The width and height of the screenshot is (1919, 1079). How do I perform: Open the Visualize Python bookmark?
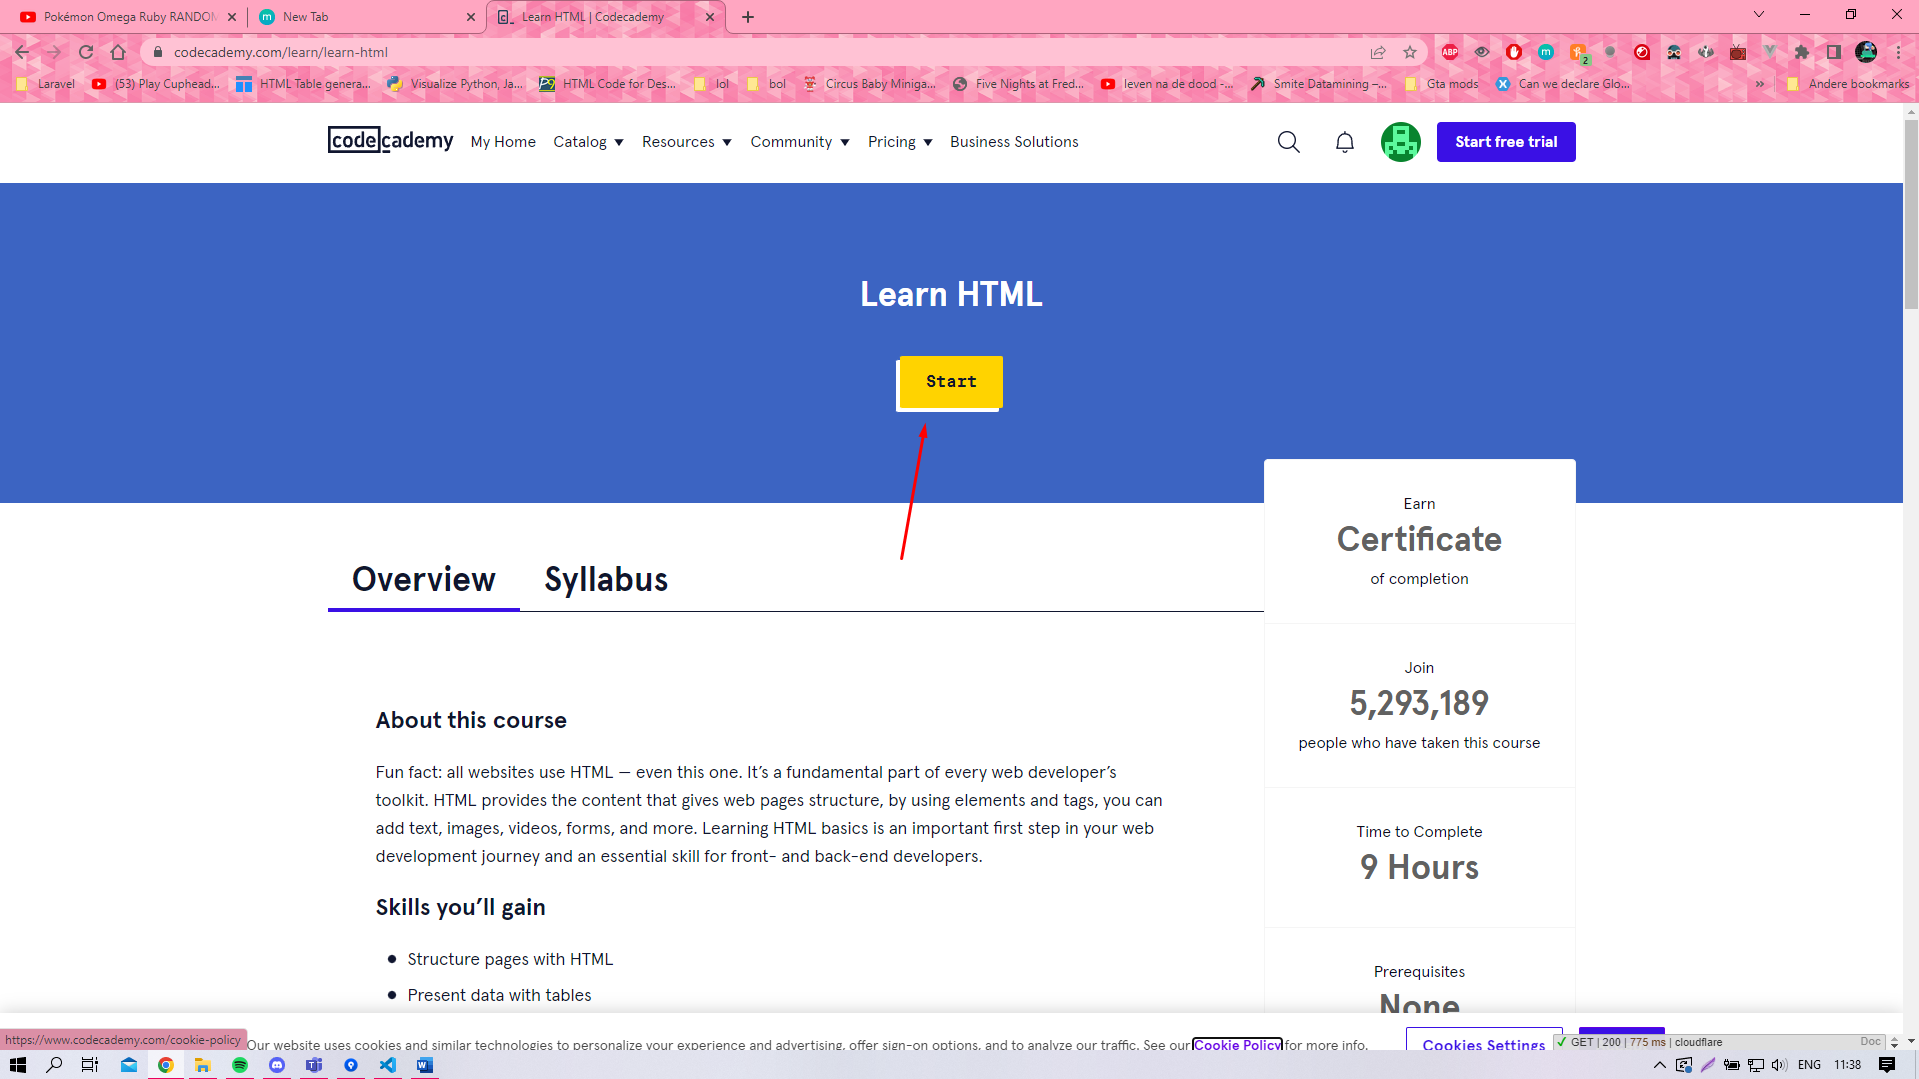tap(455, 84)
